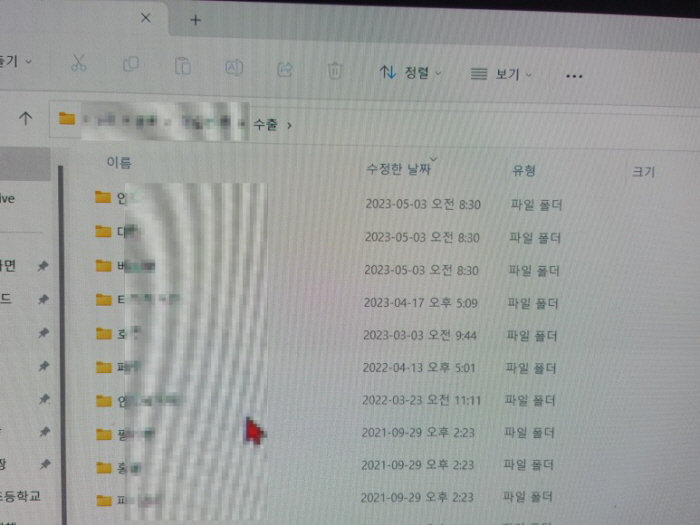Click the Up arrow navigation button
700x525 pixels.
click(x=26, y=118)
